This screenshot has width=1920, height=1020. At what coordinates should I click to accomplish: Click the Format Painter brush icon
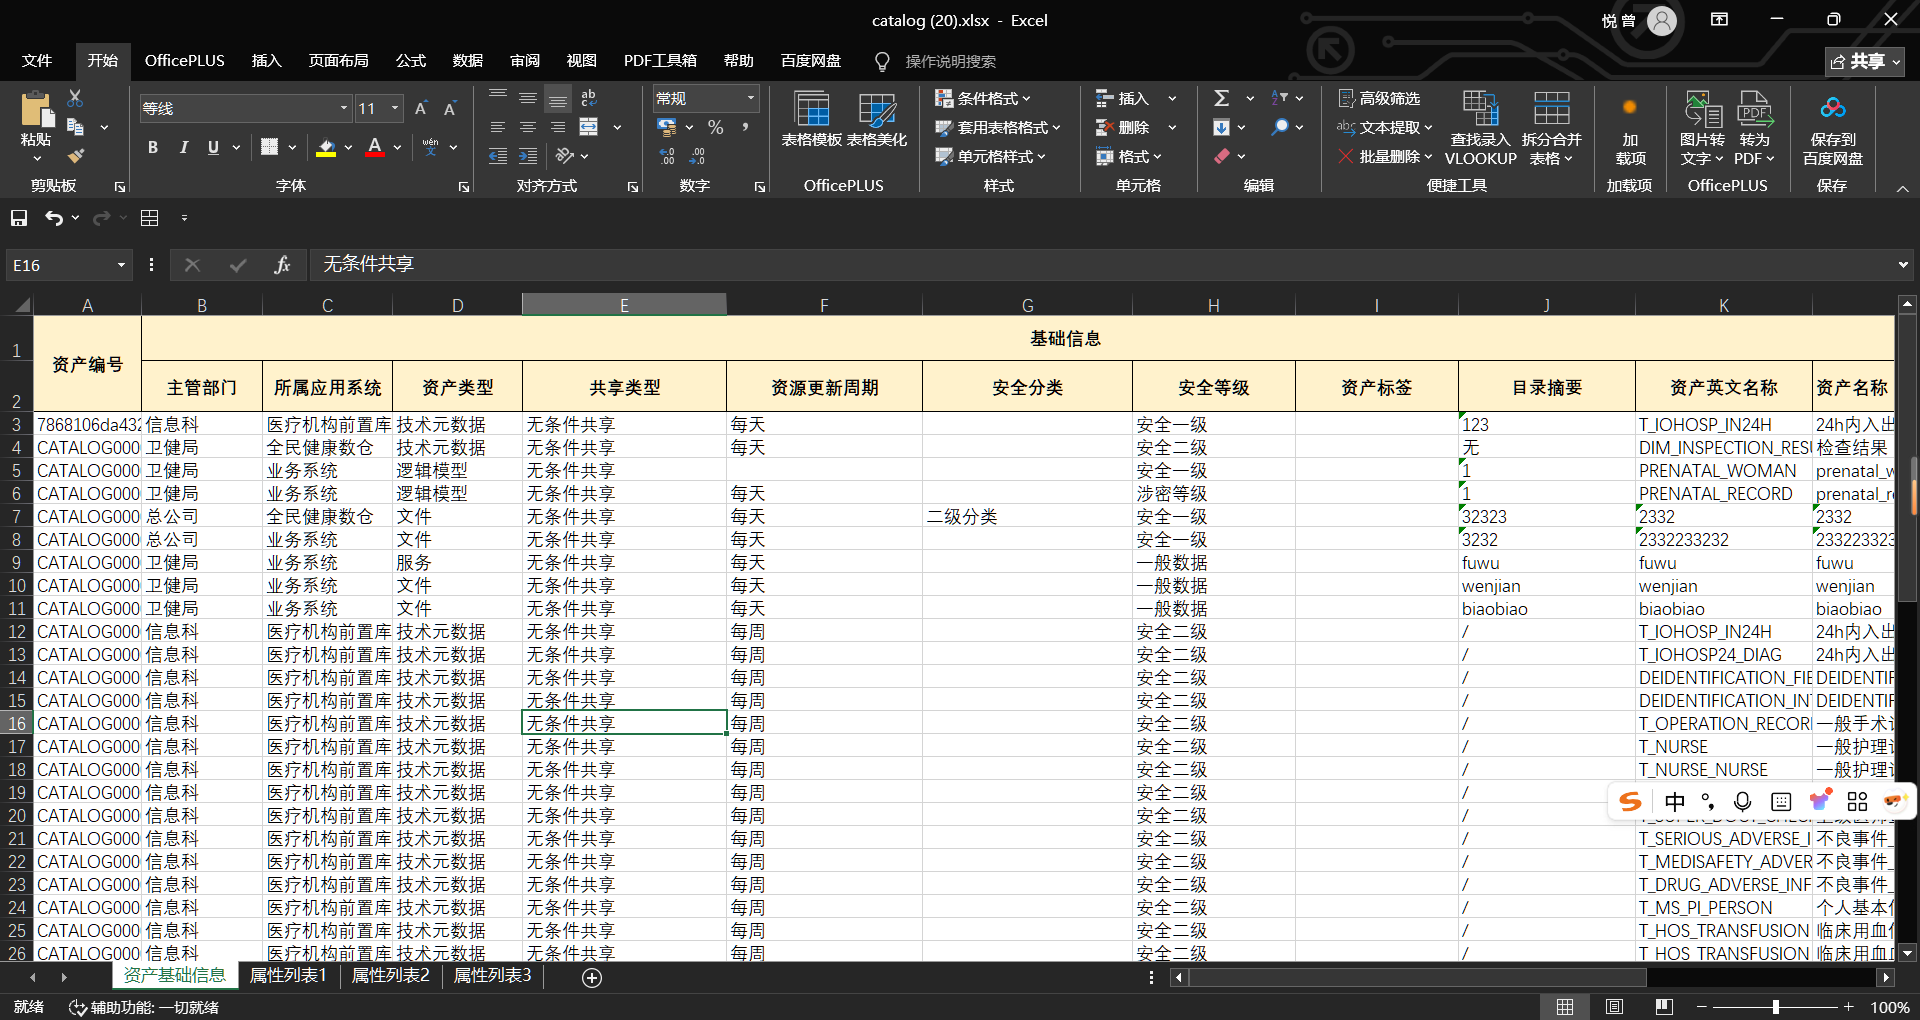(76, 156)
